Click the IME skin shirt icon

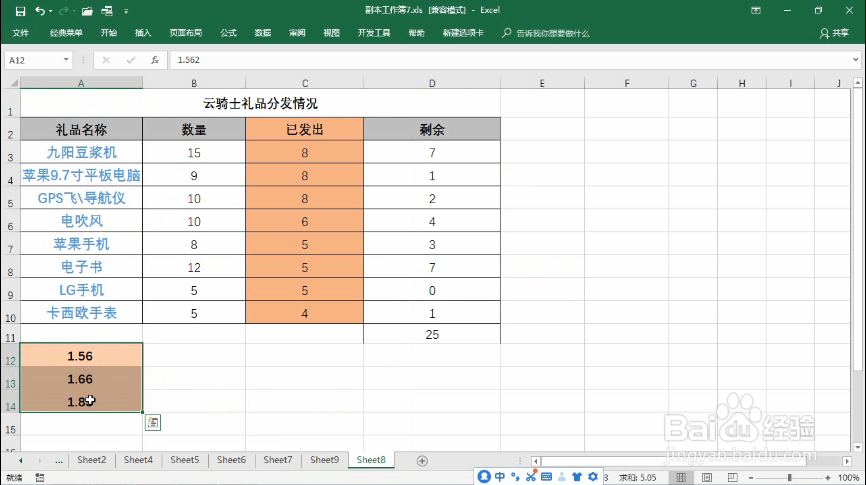click(x=577, y=476)
